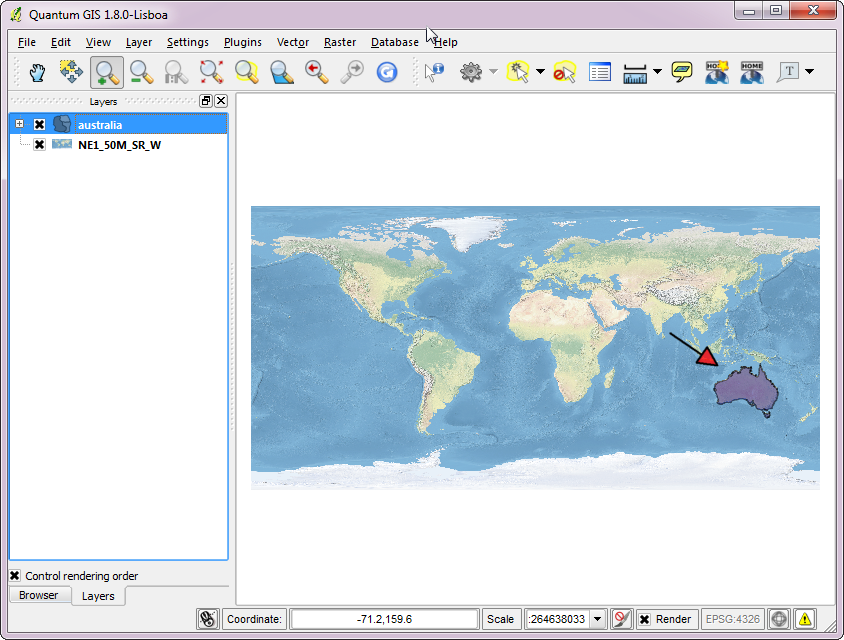The width and height of the screenshot is (844, 640).
Task: Click the toggle extents mouse position icon
Action: point(208,619)
